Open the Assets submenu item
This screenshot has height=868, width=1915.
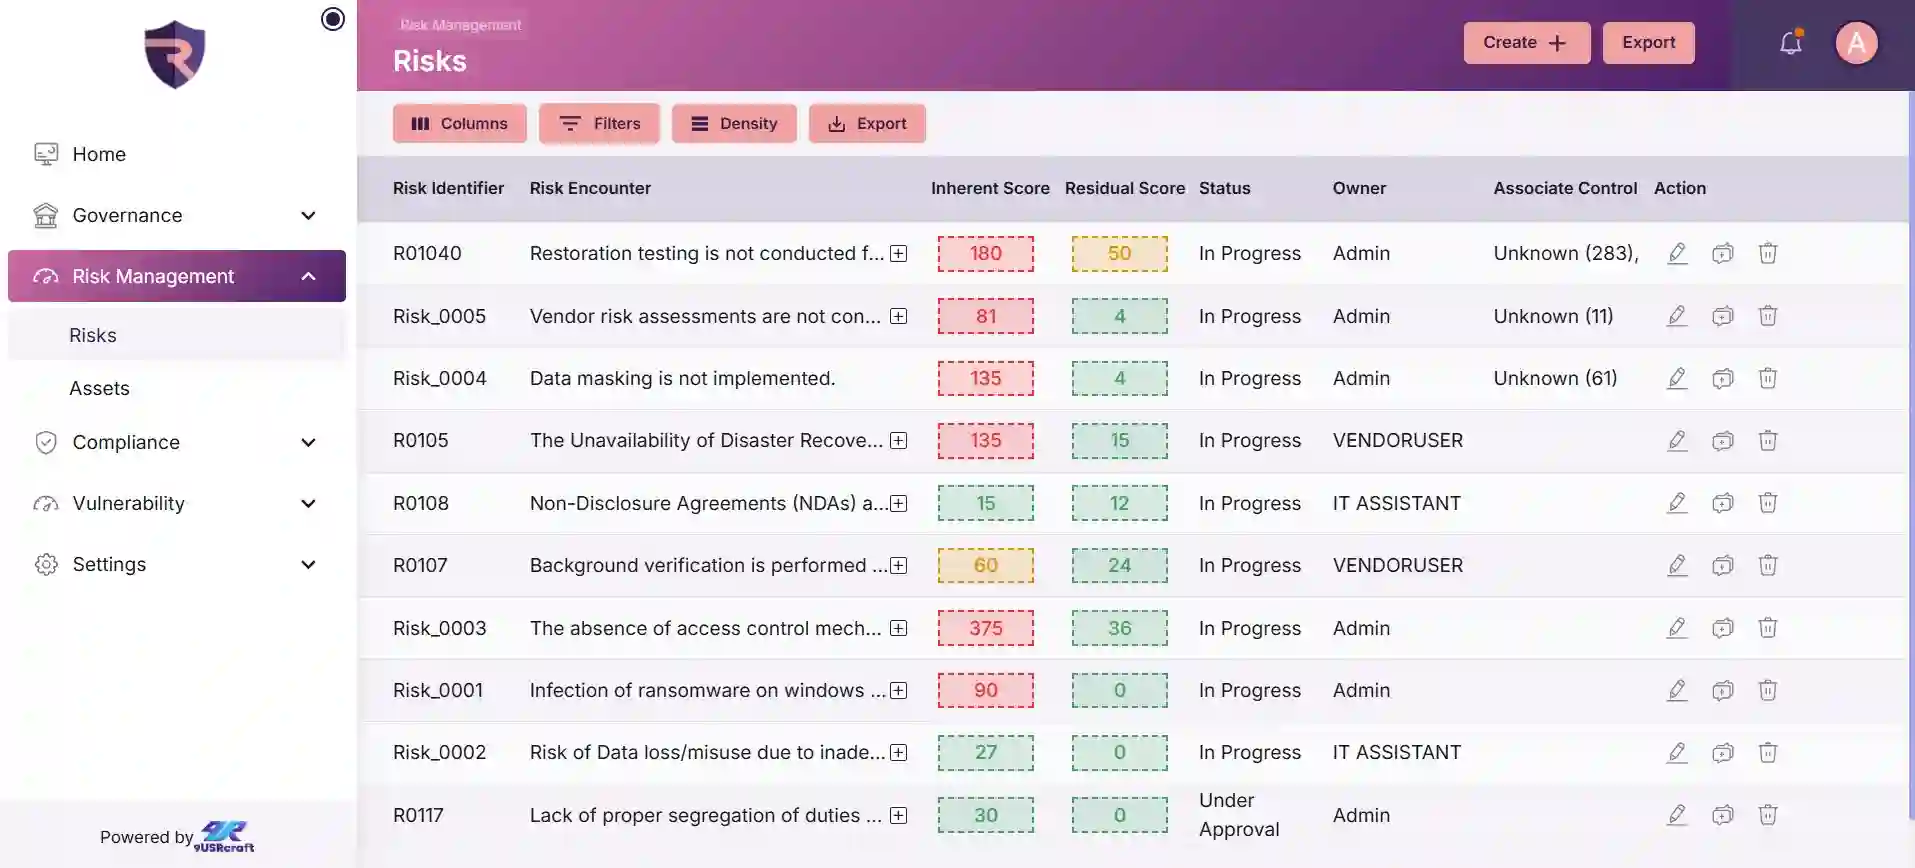[99, 388]
